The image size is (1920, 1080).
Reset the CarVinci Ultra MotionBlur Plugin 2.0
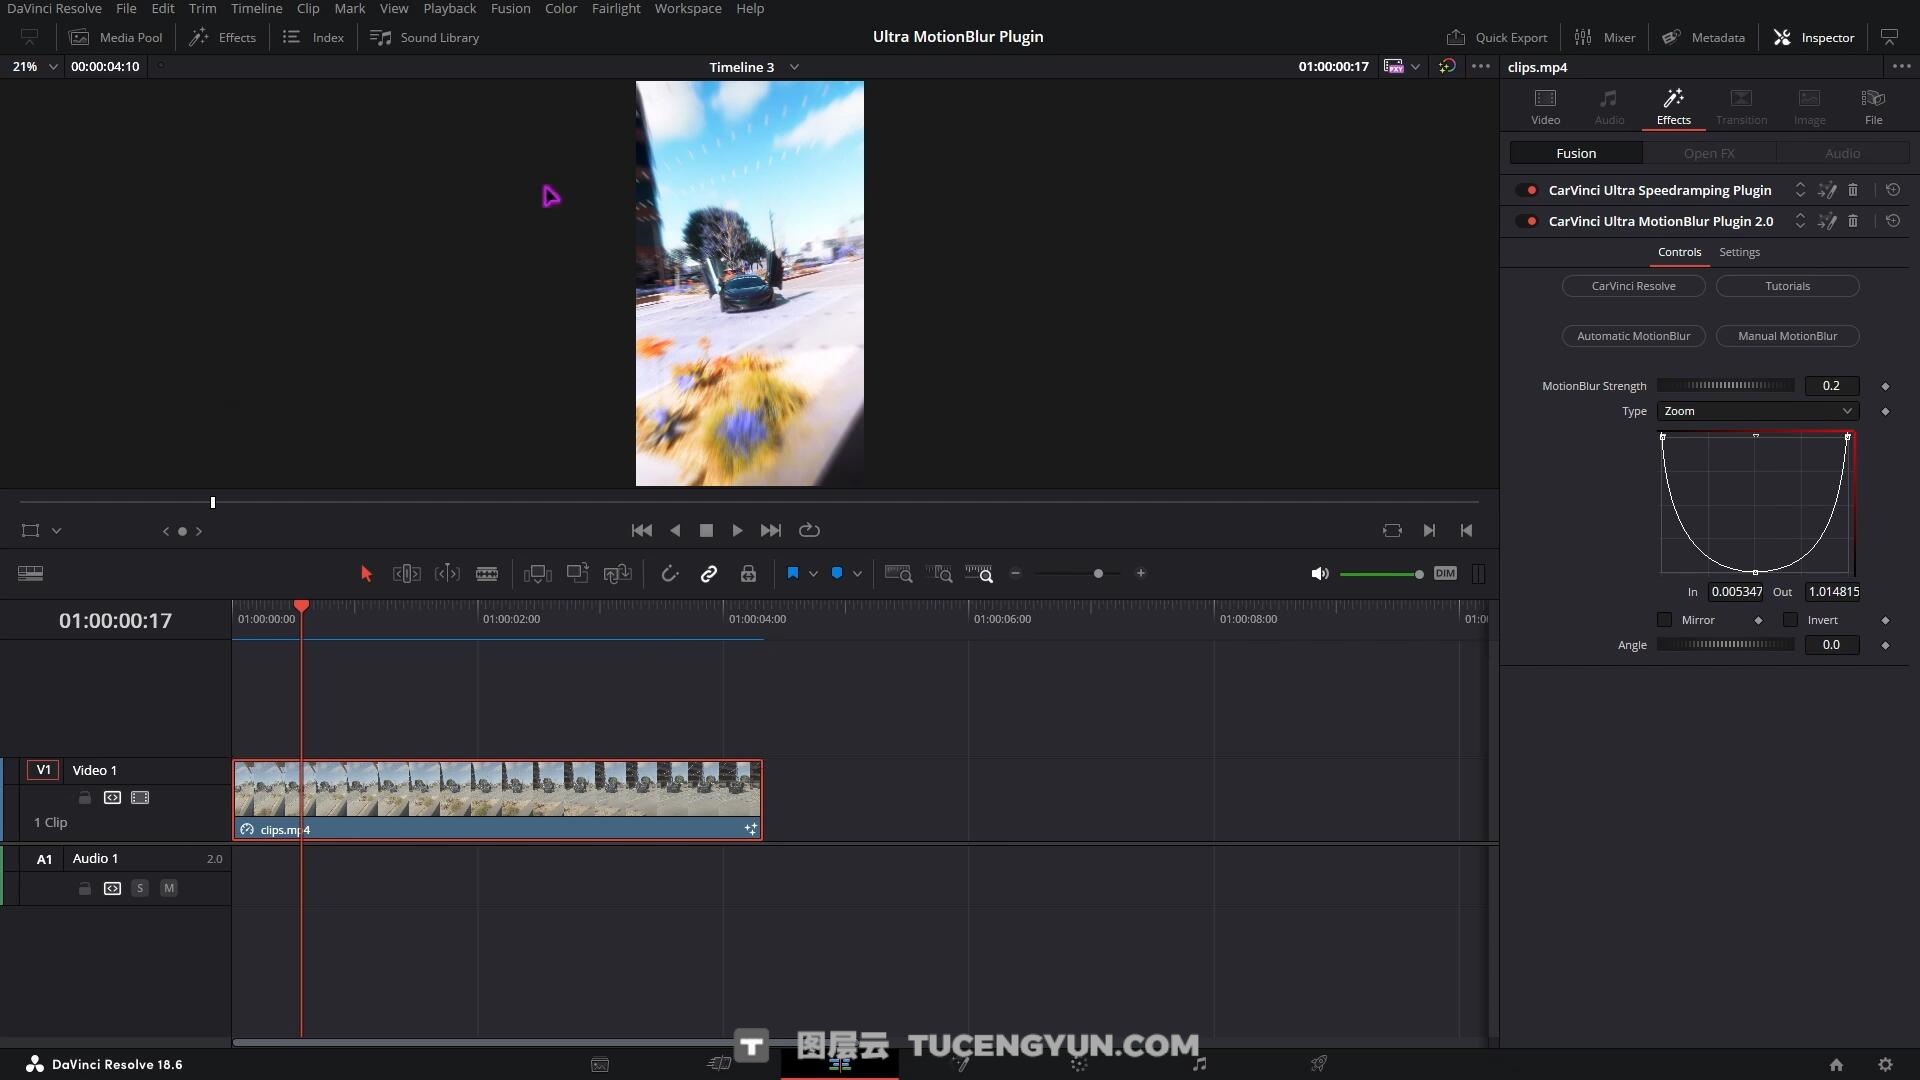point(1893,221)
